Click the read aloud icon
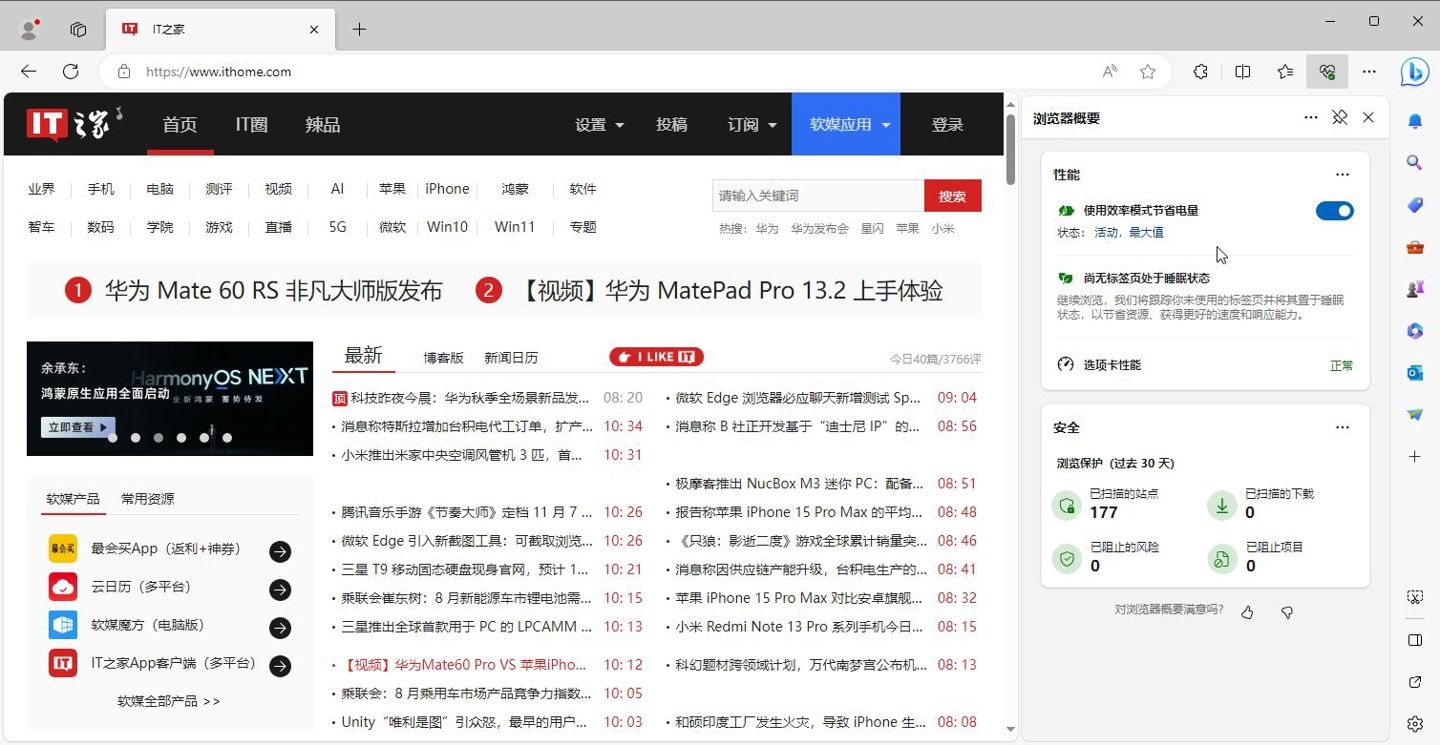The height and width of the screenshot is (745, 1440). click(x=1110, y=71)
